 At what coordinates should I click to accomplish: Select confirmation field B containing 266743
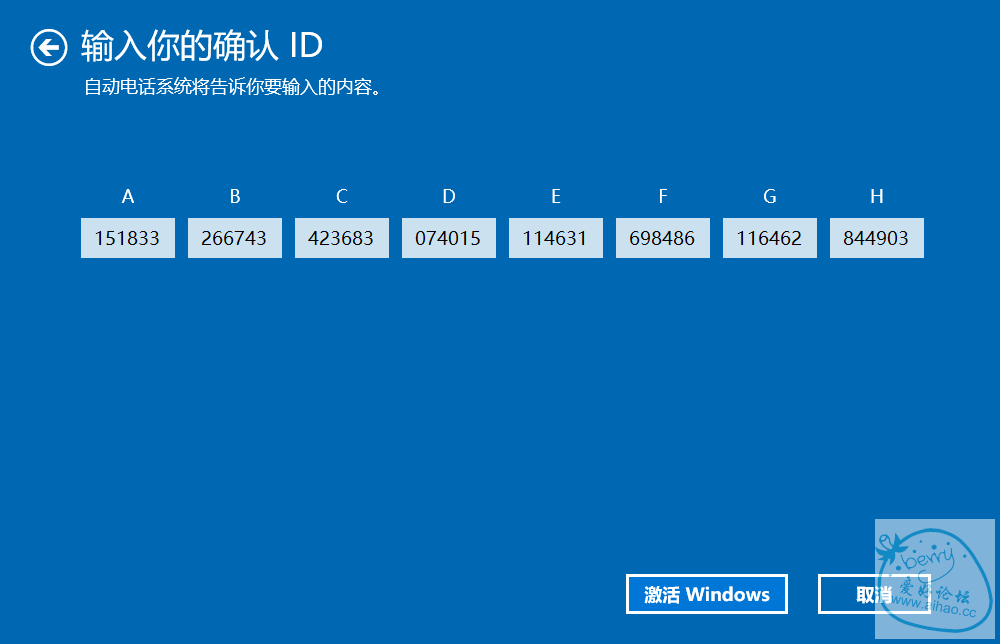(235, 238)
